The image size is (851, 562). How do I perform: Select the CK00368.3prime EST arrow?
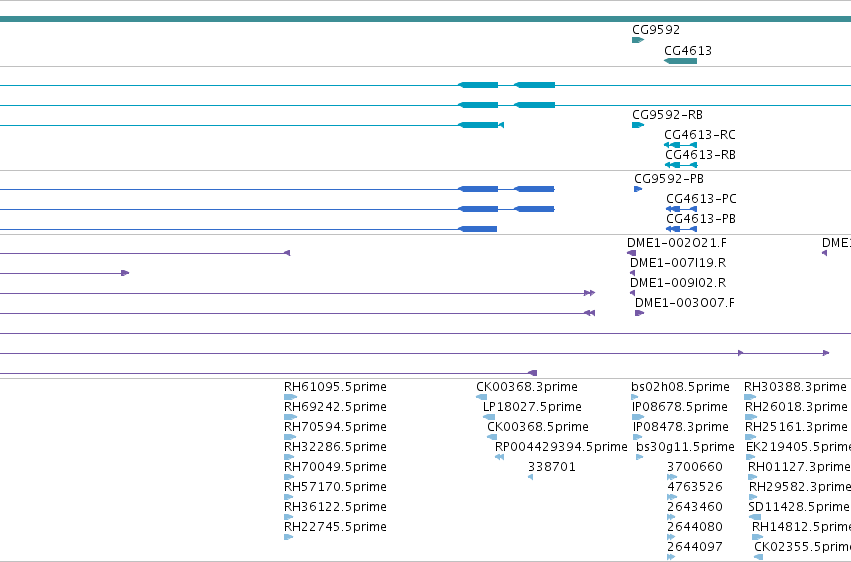(x=481, y=397)
